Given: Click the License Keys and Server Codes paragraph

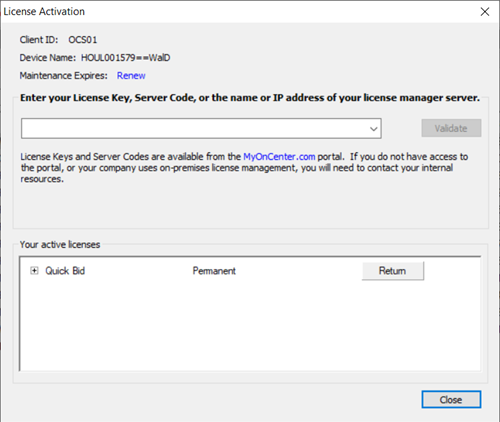Looking at the screenshot, I should [244, 168].
